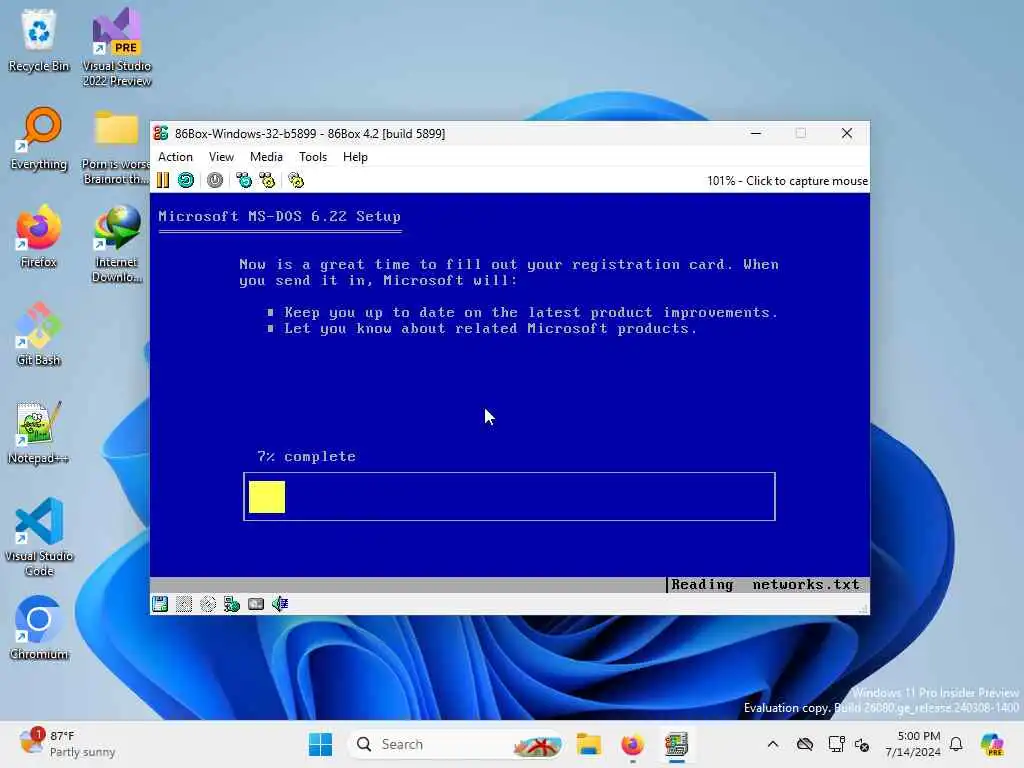This screenshot has height=768, width=1024.
Task: Select the Git Bash desktop icon
Action: pyautogui.click(x=39, y=334)
